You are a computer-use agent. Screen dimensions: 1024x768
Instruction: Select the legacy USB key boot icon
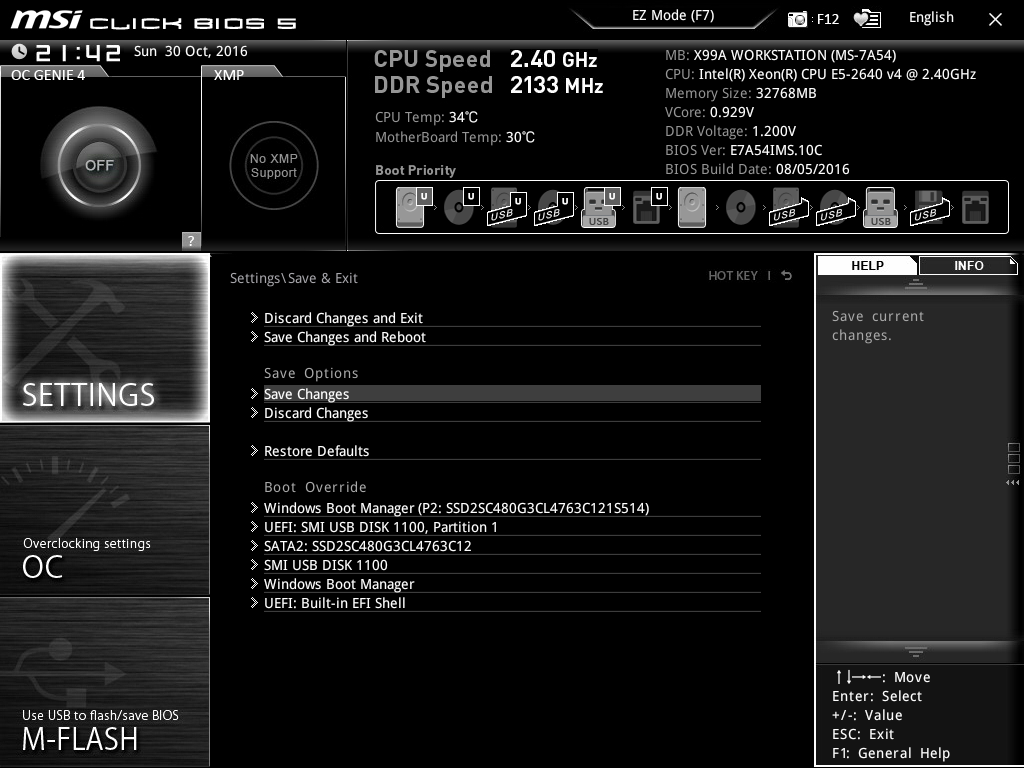[x=880, y=207]
